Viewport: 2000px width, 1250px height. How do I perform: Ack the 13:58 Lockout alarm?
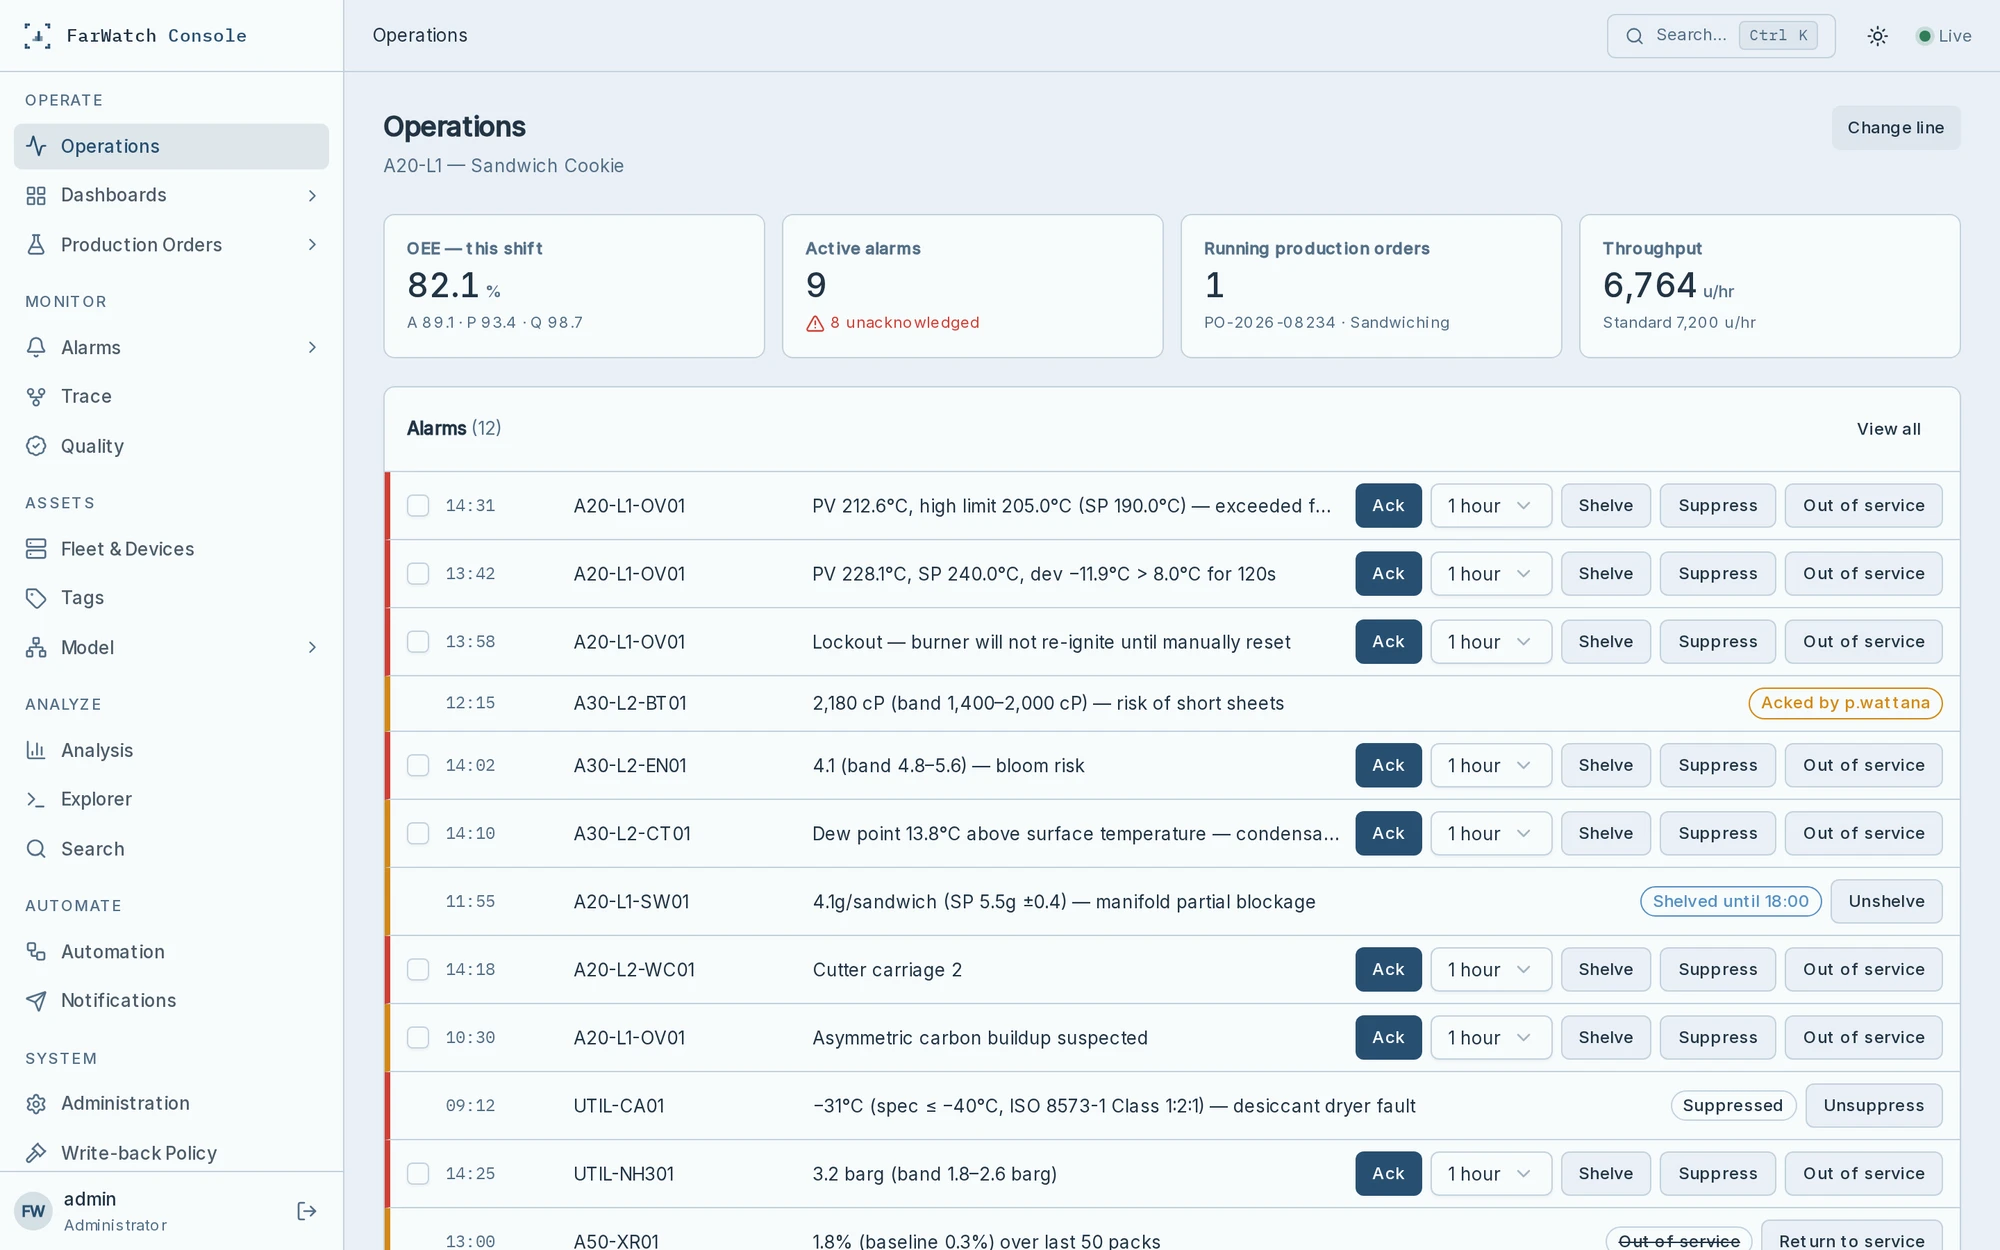[1388, 642]
